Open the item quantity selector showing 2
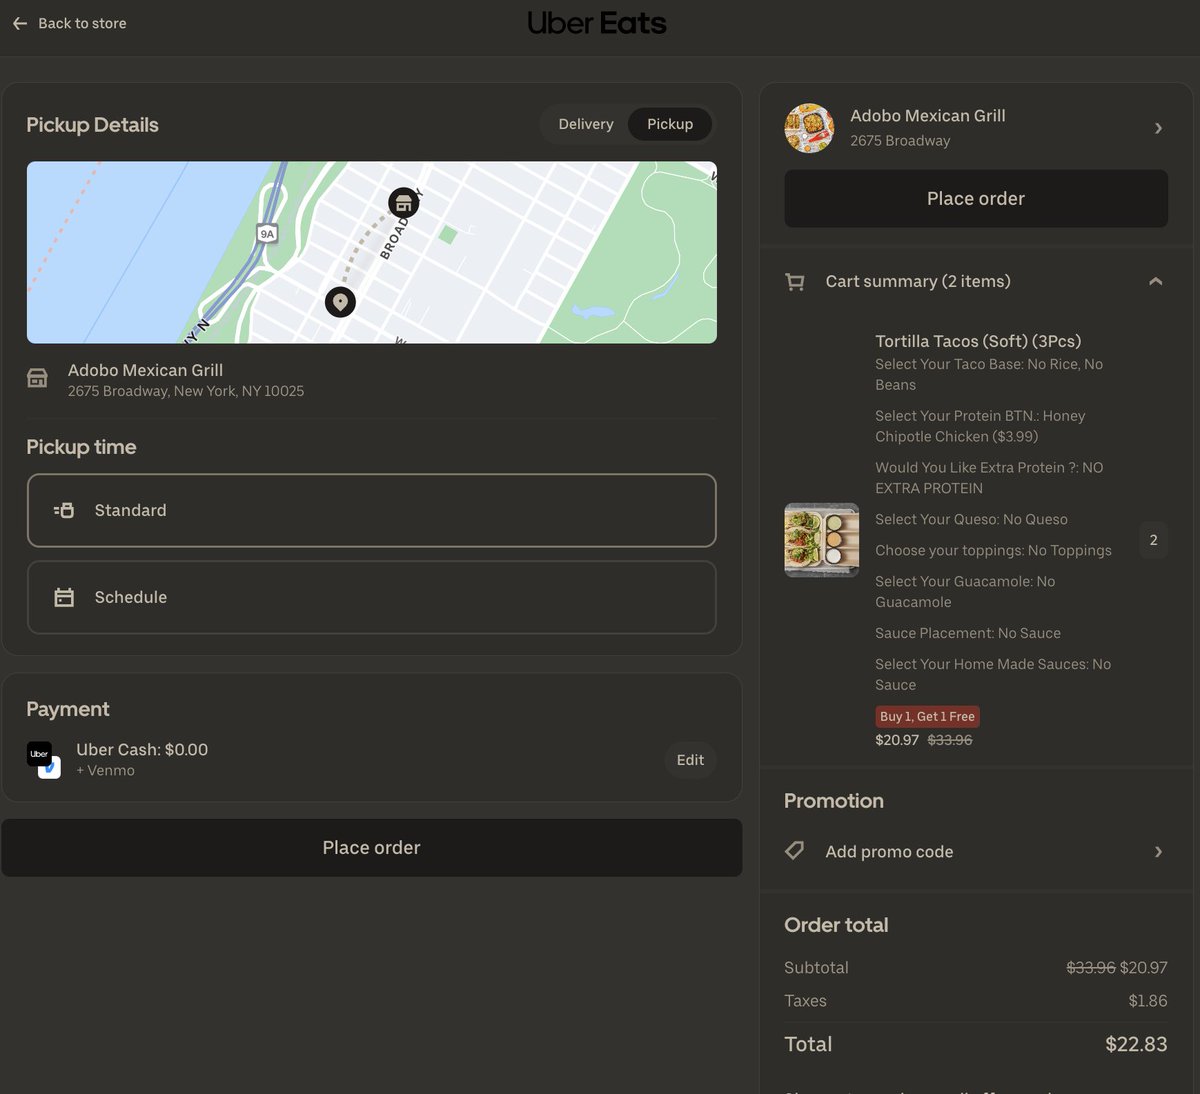 point(1153,540)
